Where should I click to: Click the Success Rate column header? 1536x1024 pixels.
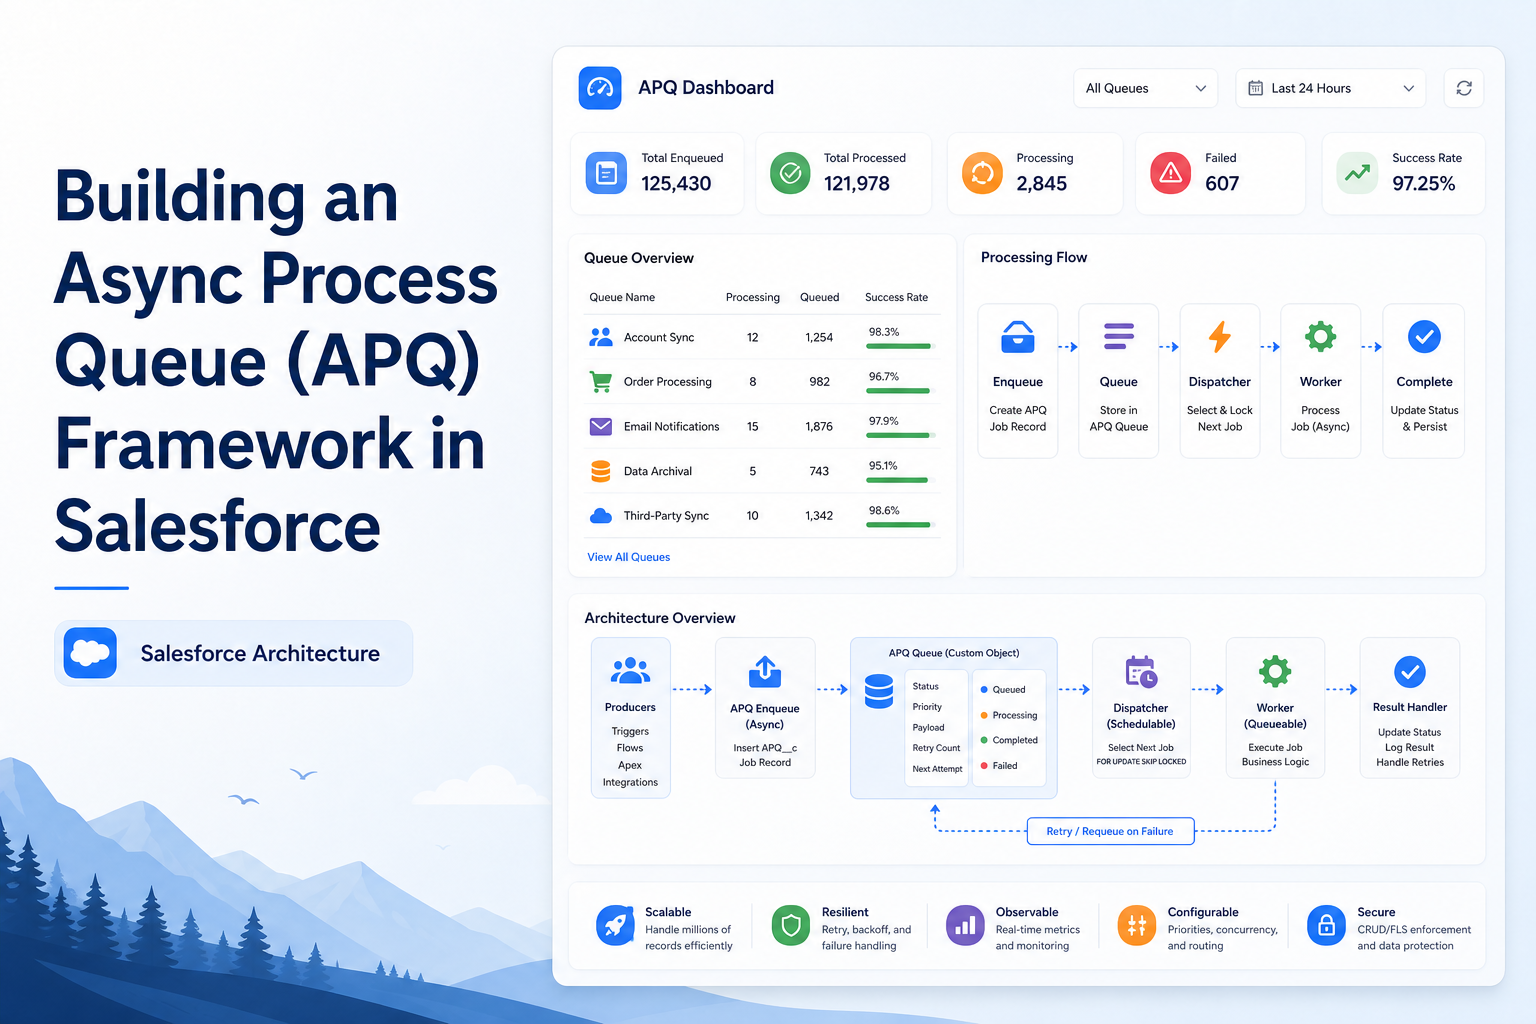tap(896, 297)
